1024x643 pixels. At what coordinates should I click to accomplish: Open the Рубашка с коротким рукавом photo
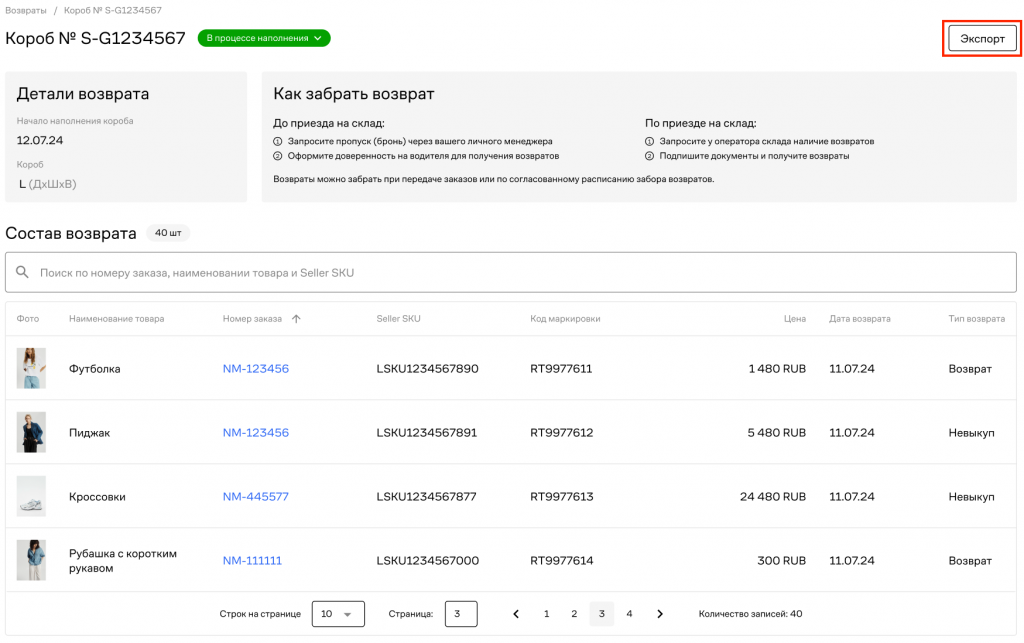31,560
